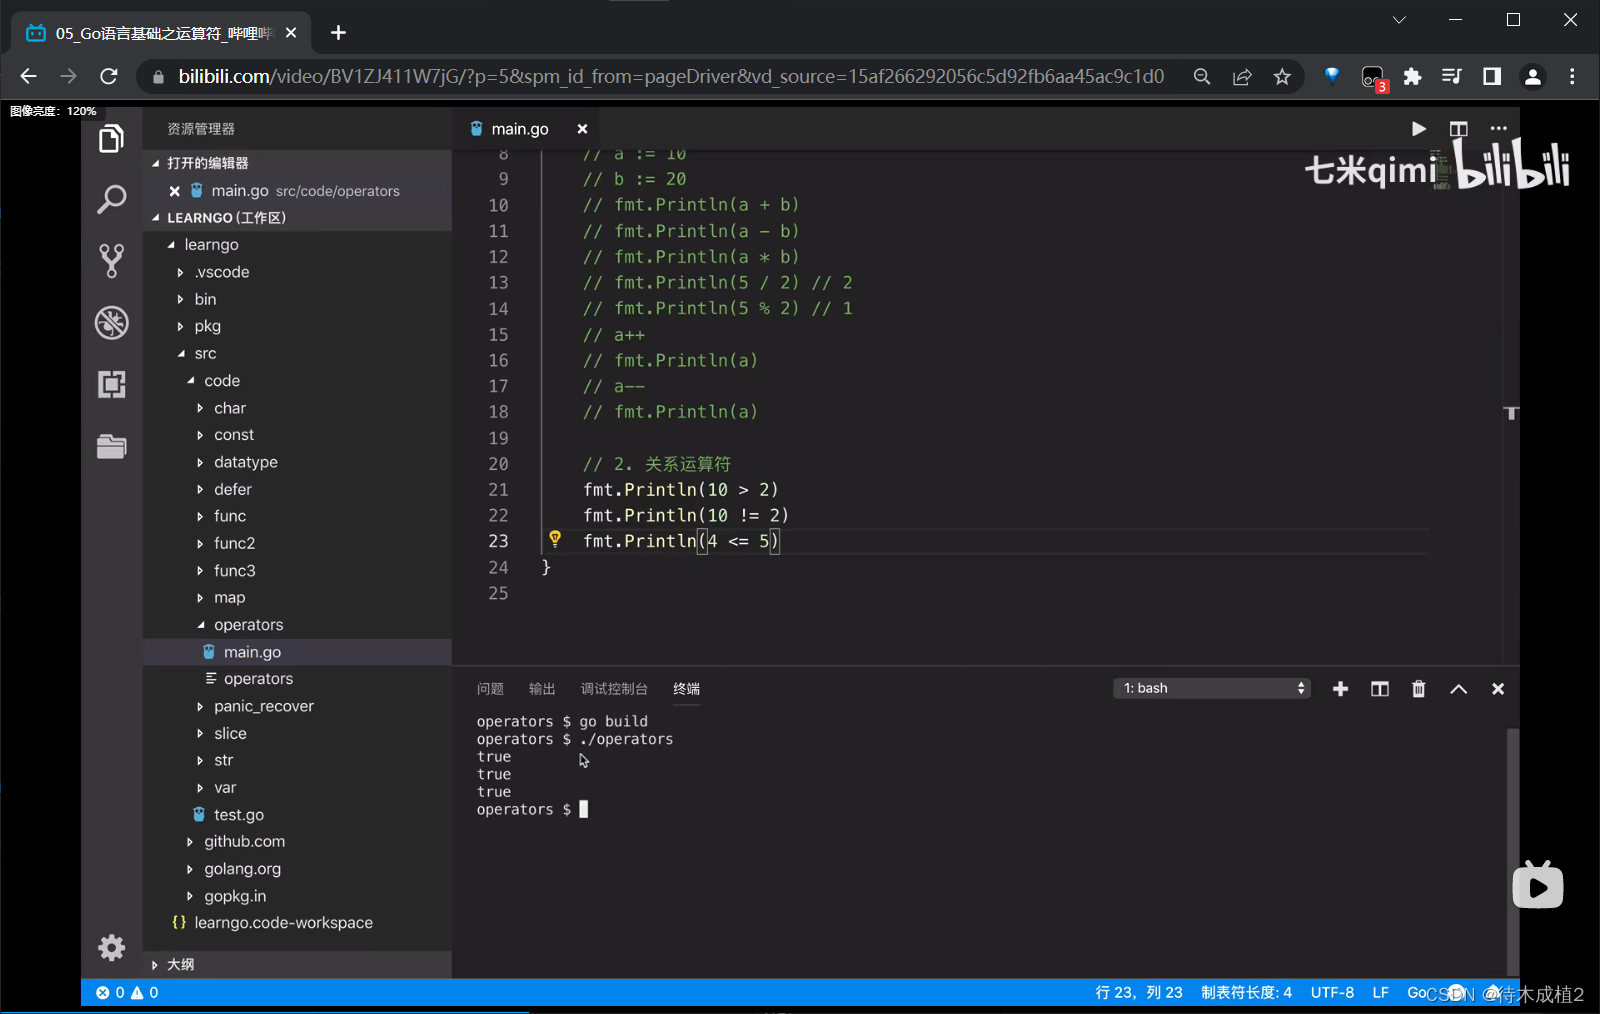Reload the browser page
This screenshot has width=1600, height=1014.
point(109,77)
